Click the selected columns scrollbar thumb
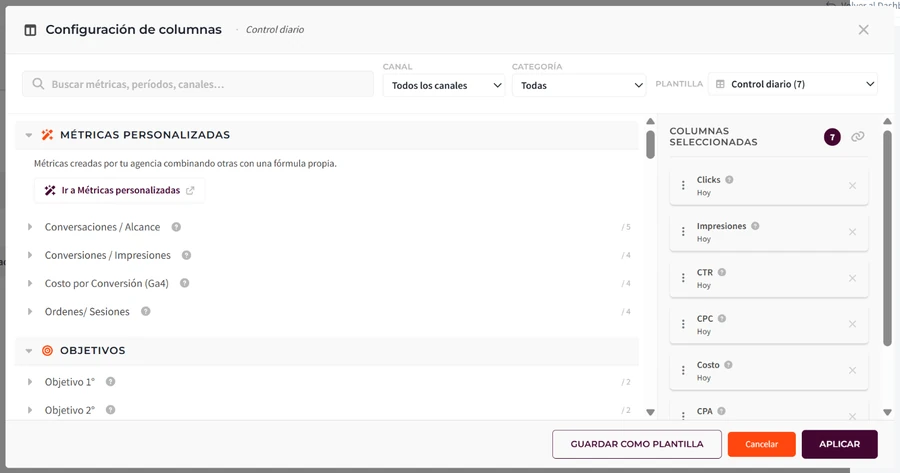The image size is (900, 473). click(887, 238)
